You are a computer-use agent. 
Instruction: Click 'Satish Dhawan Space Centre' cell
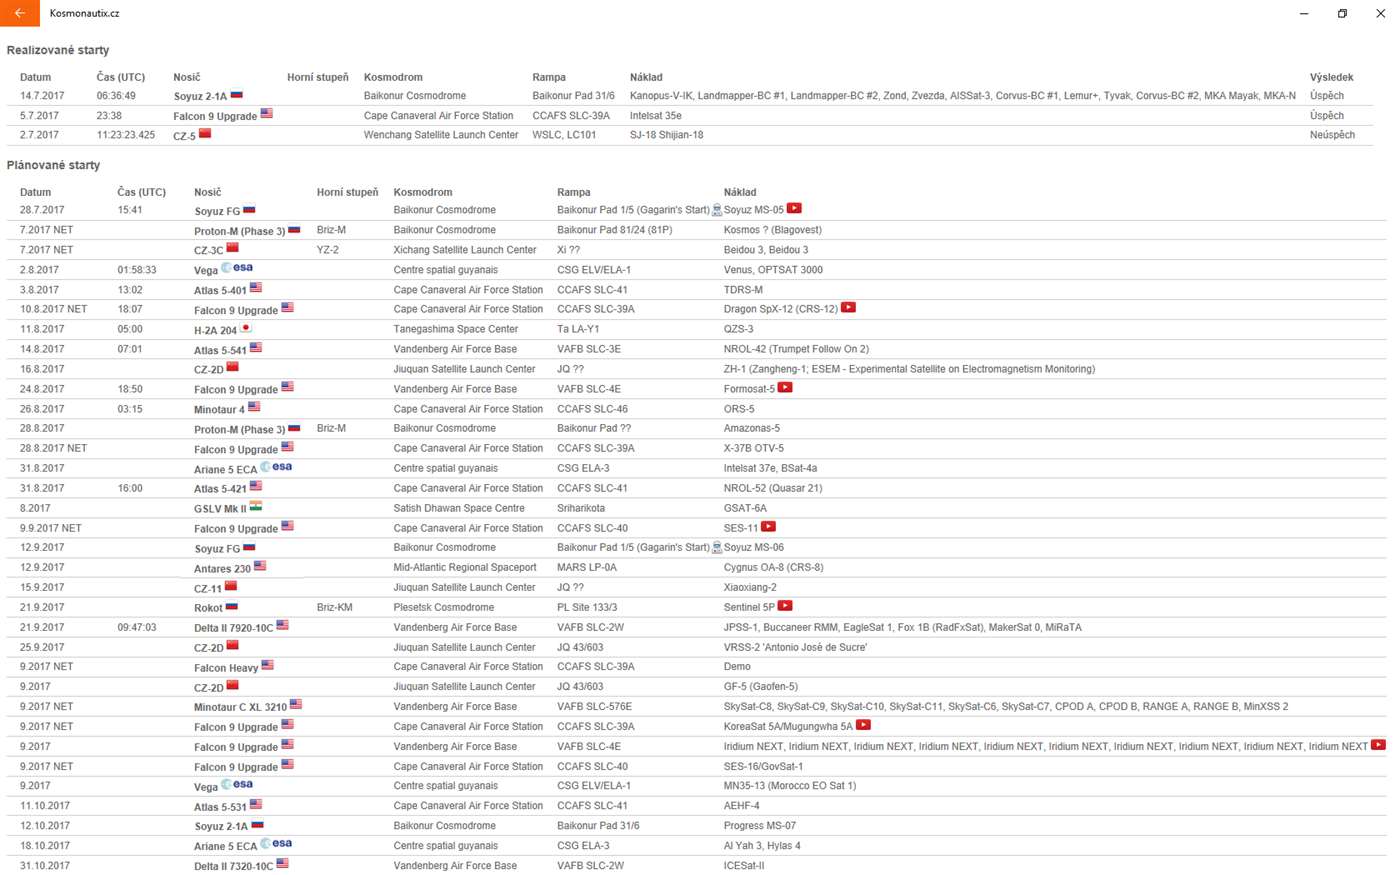click(459, 508)
